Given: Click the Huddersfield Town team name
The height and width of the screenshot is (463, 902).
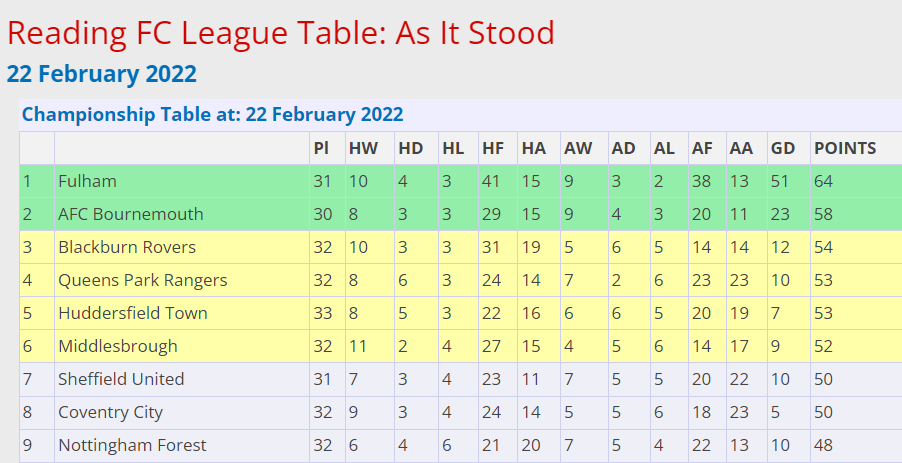Looking at the screenshot, I should 133,313.
